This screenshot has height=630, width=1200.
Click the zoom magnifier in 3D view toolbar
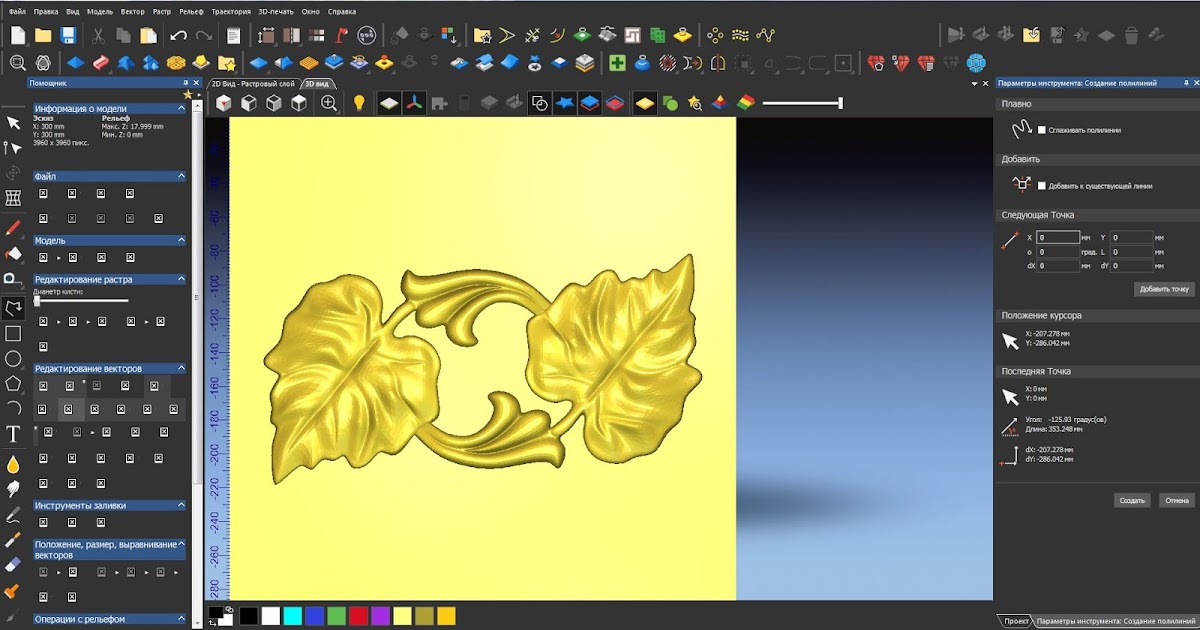tap(328, 102)
